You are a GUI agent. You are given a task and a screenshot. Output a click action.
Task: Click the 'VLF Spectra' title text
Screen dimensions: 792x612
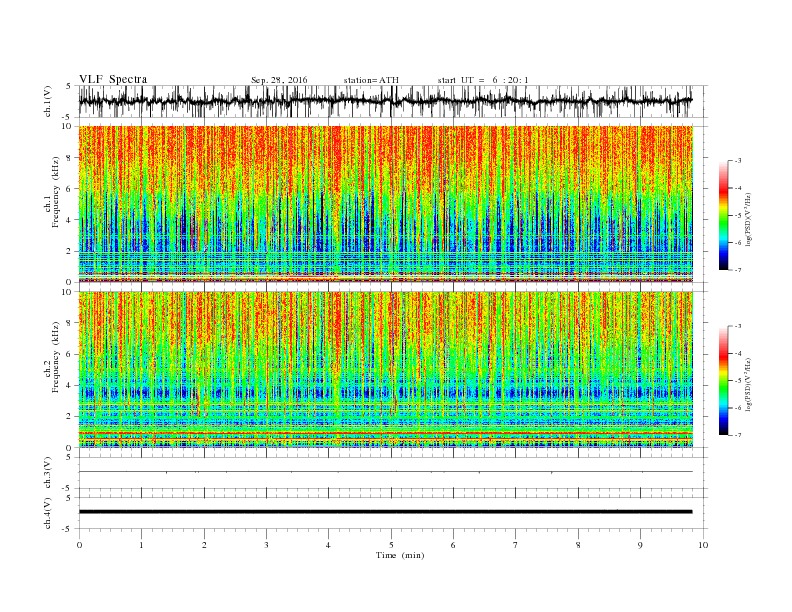pyautogui.click(x=113, y=79)
